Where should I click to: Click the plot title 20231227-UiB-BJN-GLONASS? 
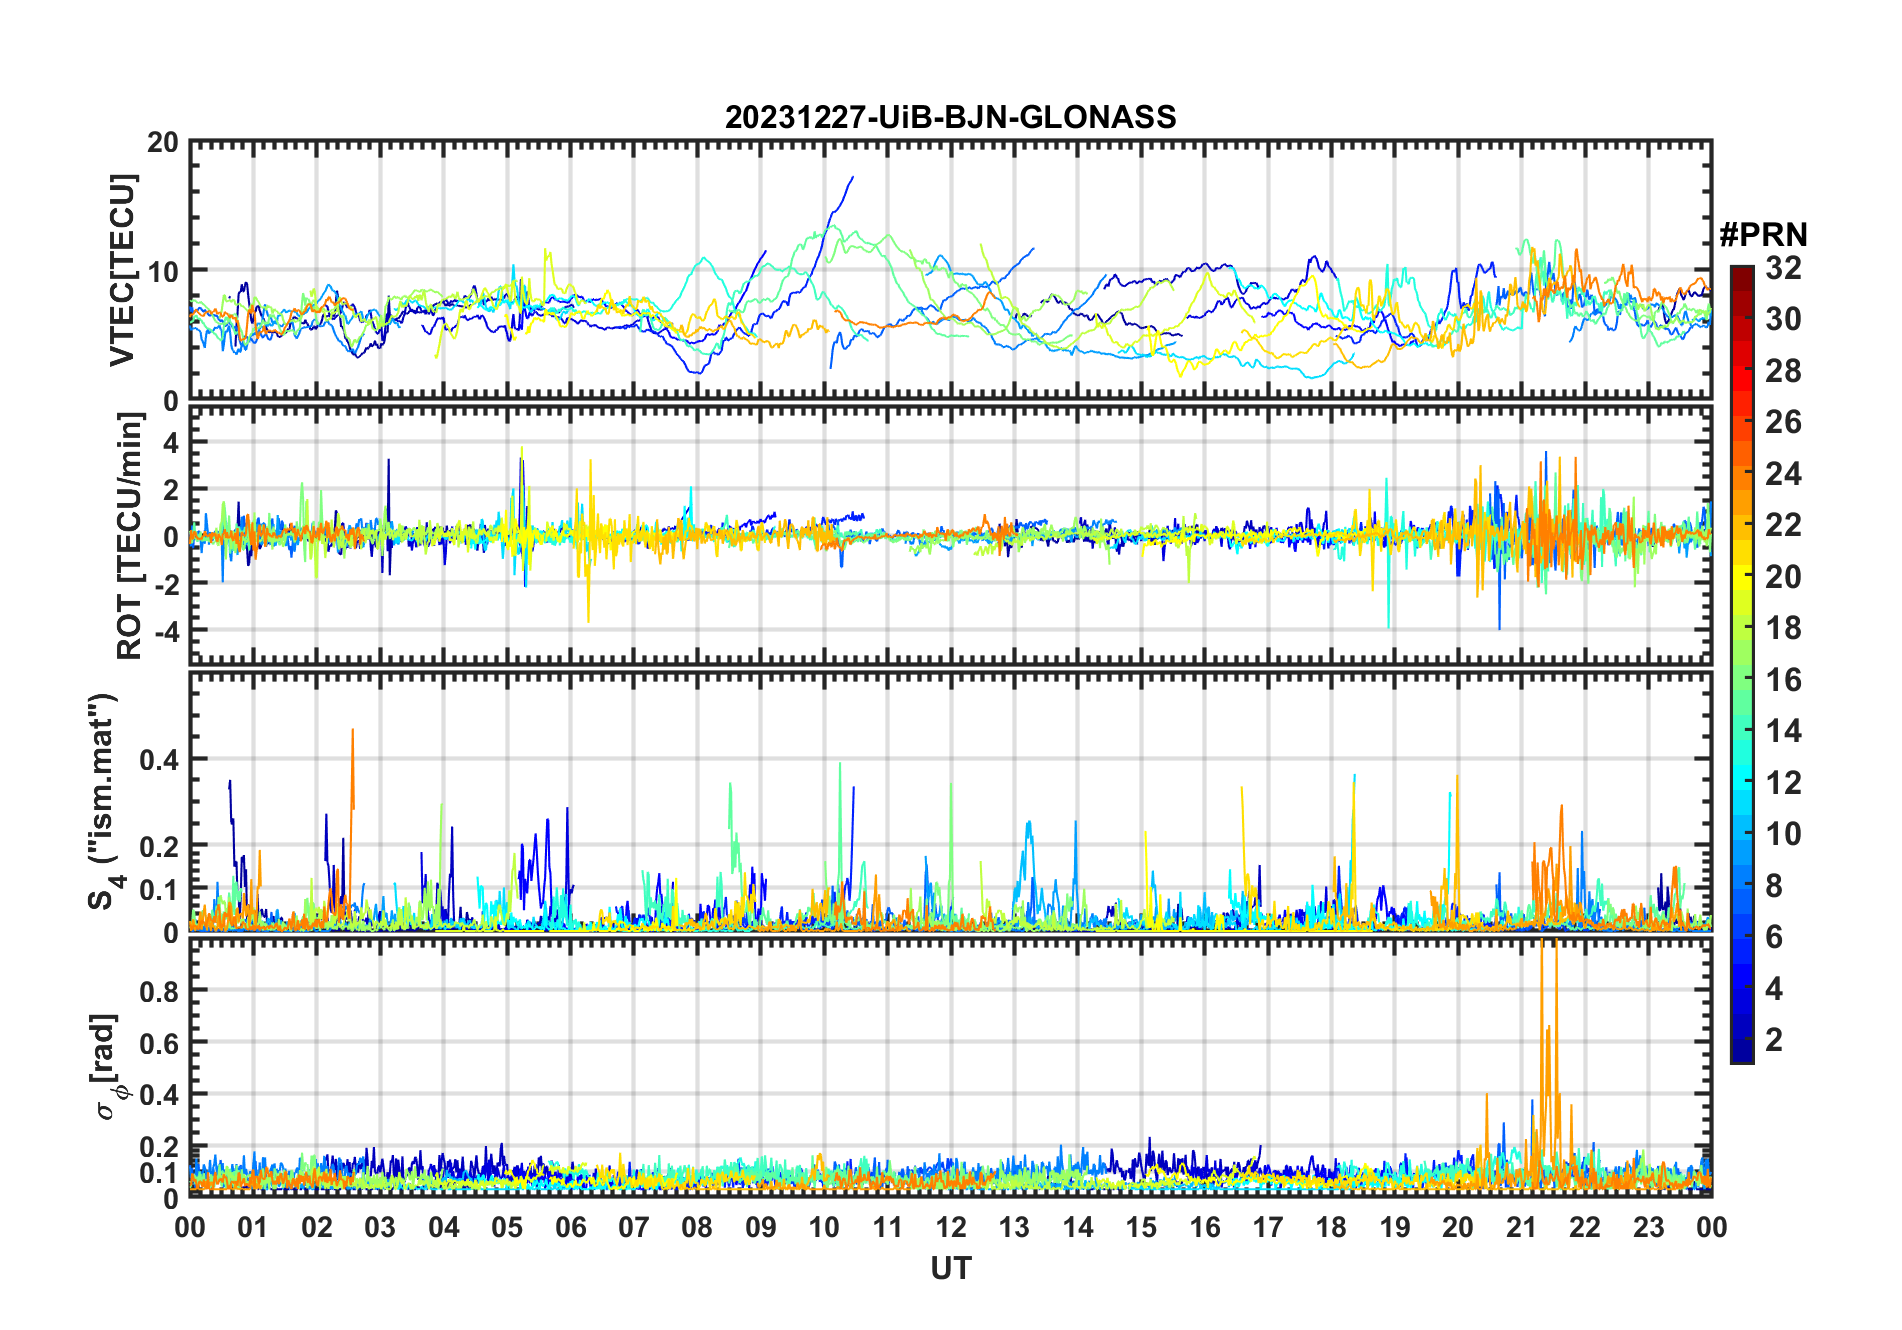point(950,117)
